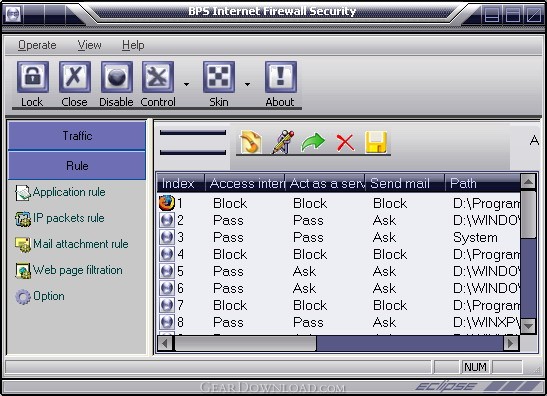Click the Close toolbar icon with X
The width and height of the screenshot is (547, 396).
point(75,77)
